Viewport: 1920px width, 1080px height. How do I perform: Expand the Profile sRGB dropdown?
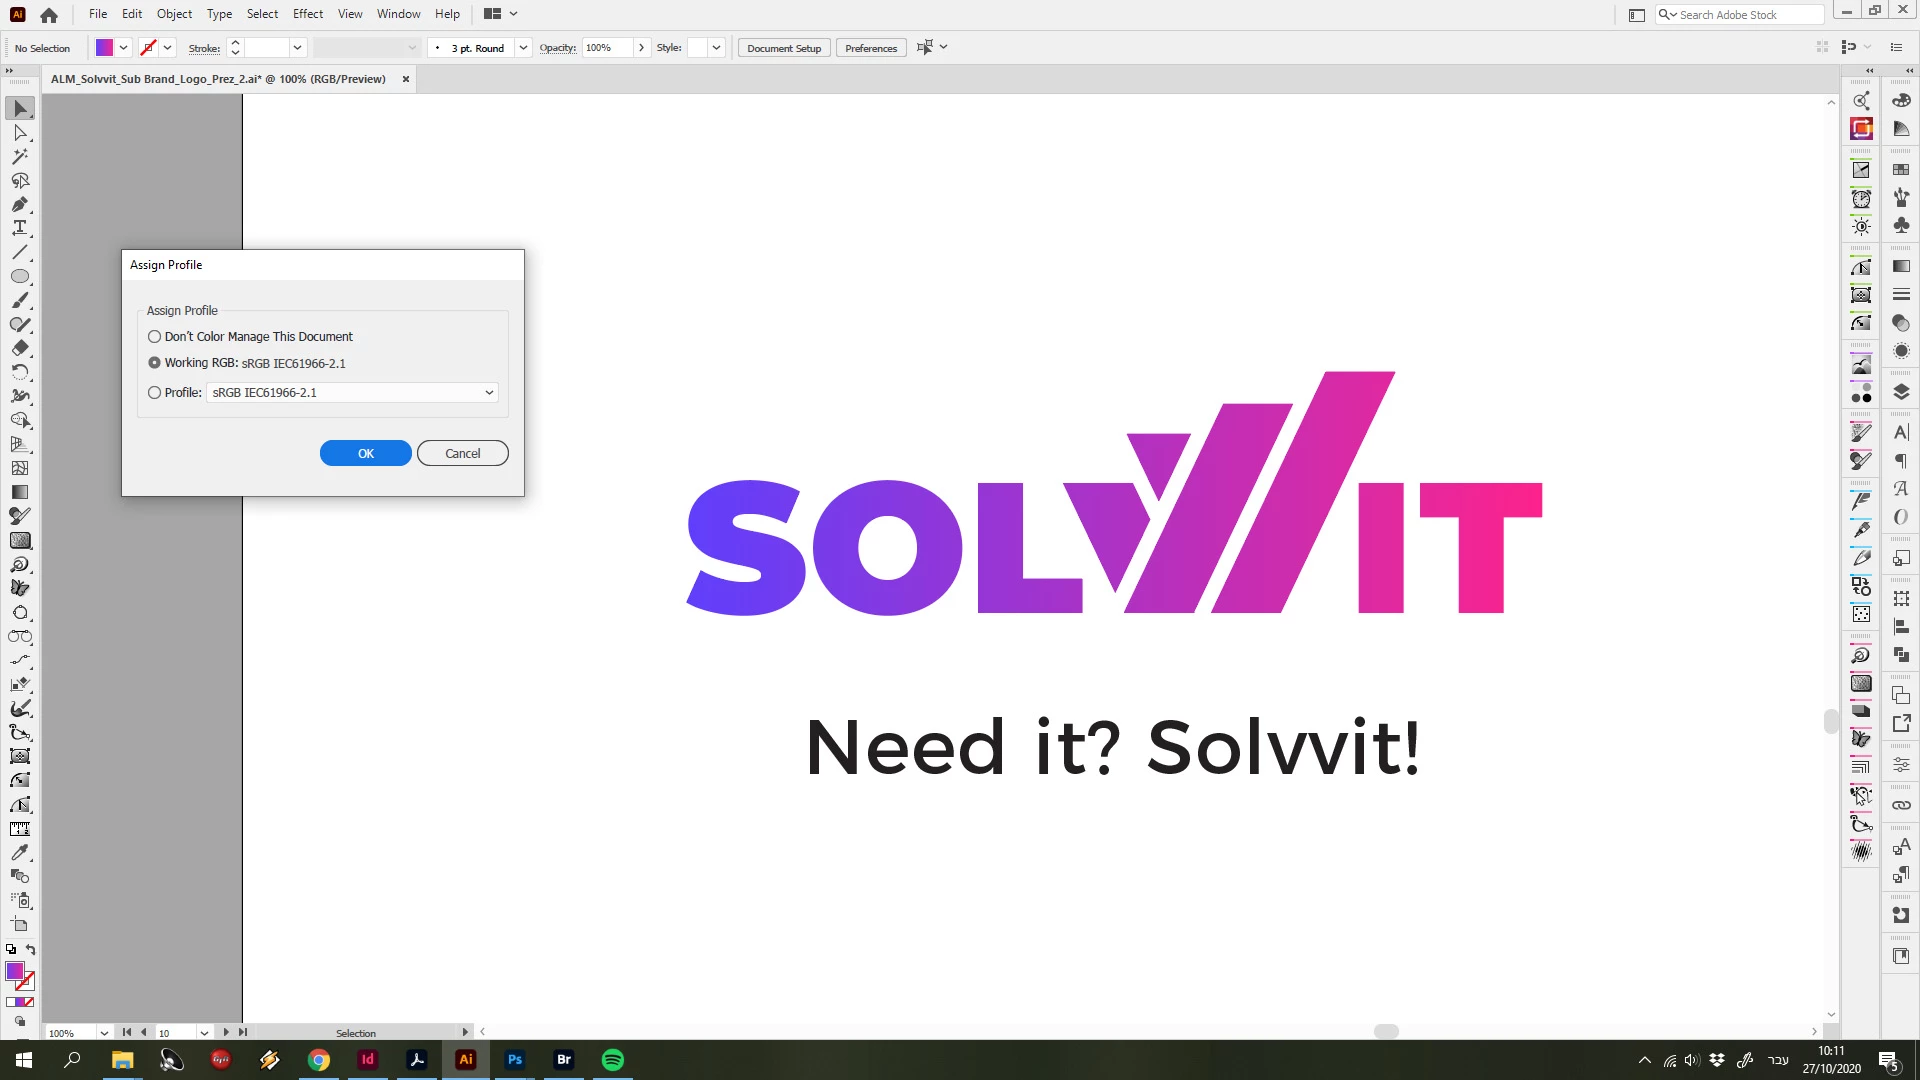(489, 393)
